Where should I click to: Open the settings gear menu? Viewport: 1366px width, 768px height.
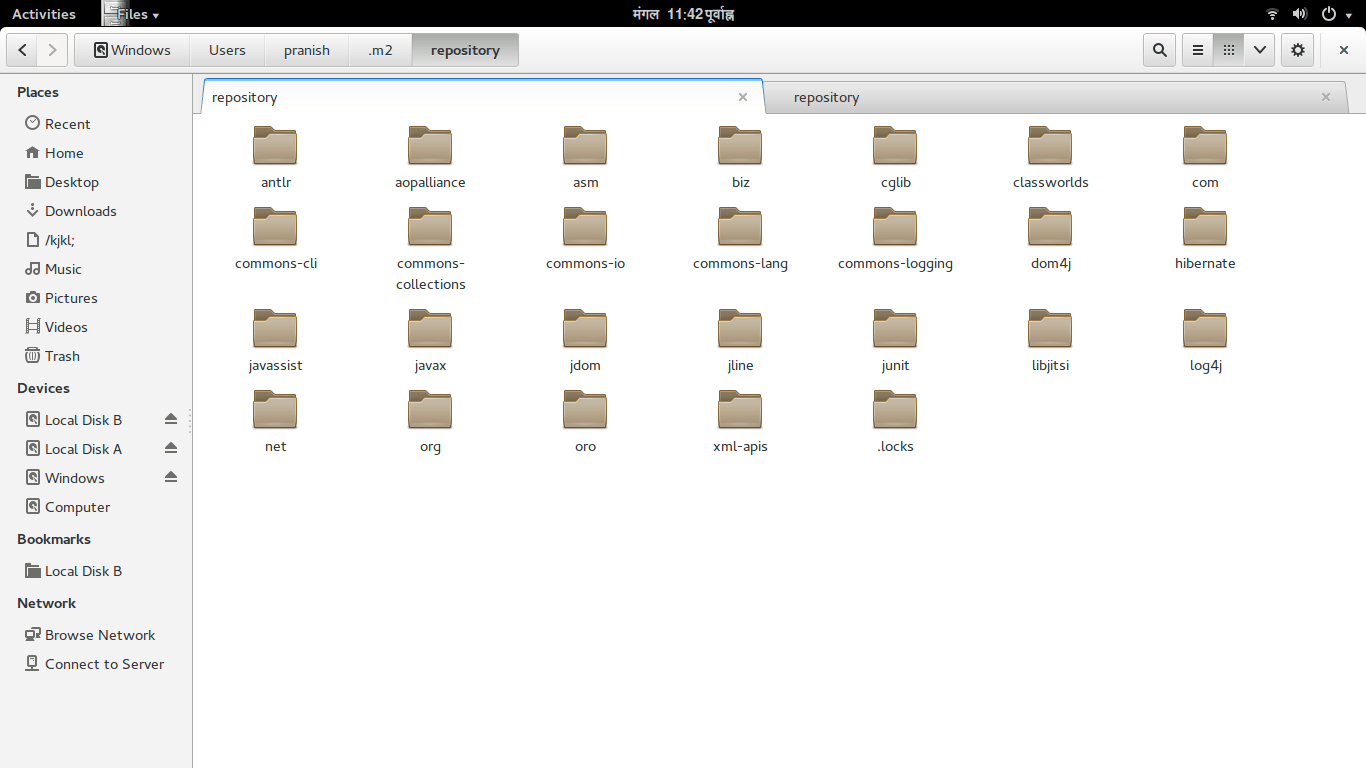click(1297, 49)
